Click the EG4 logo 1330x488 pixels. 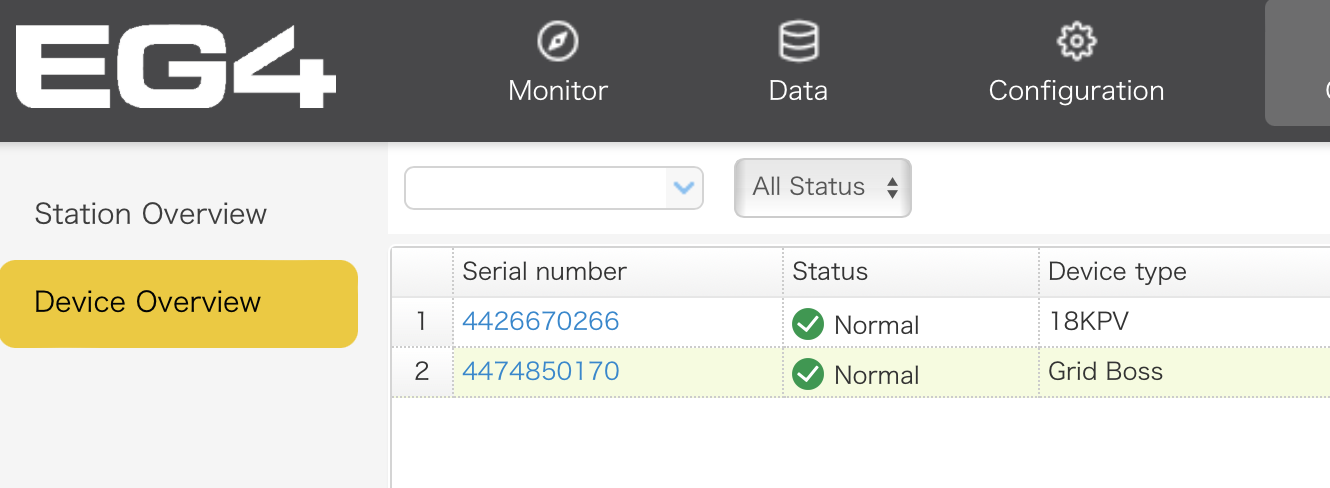[x=176, y=69]
